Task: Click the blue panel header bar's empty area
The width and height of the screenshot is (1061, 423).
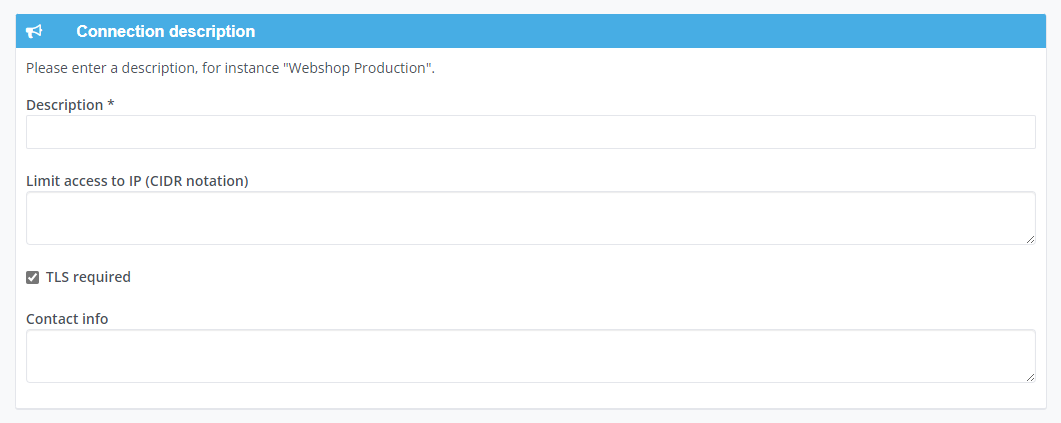Action: coord(650,31)
